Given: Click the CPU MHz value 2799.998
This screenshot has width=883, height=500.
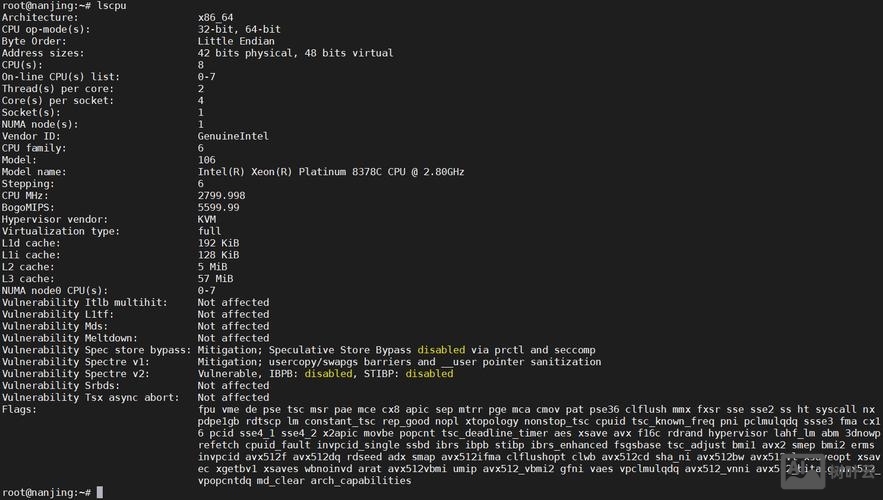Looking at the screenshot, I should tap(221, 196).
